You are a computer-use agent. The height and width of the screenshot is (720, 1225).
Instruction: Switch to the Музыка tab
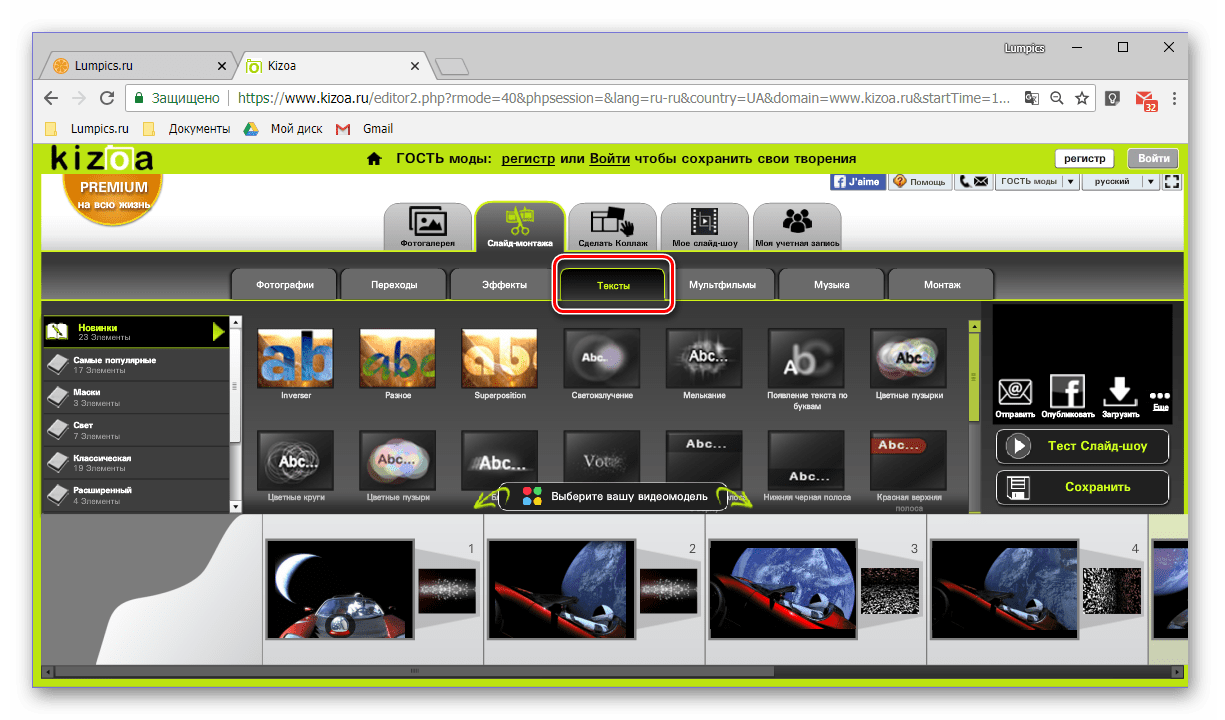point(831,285)
